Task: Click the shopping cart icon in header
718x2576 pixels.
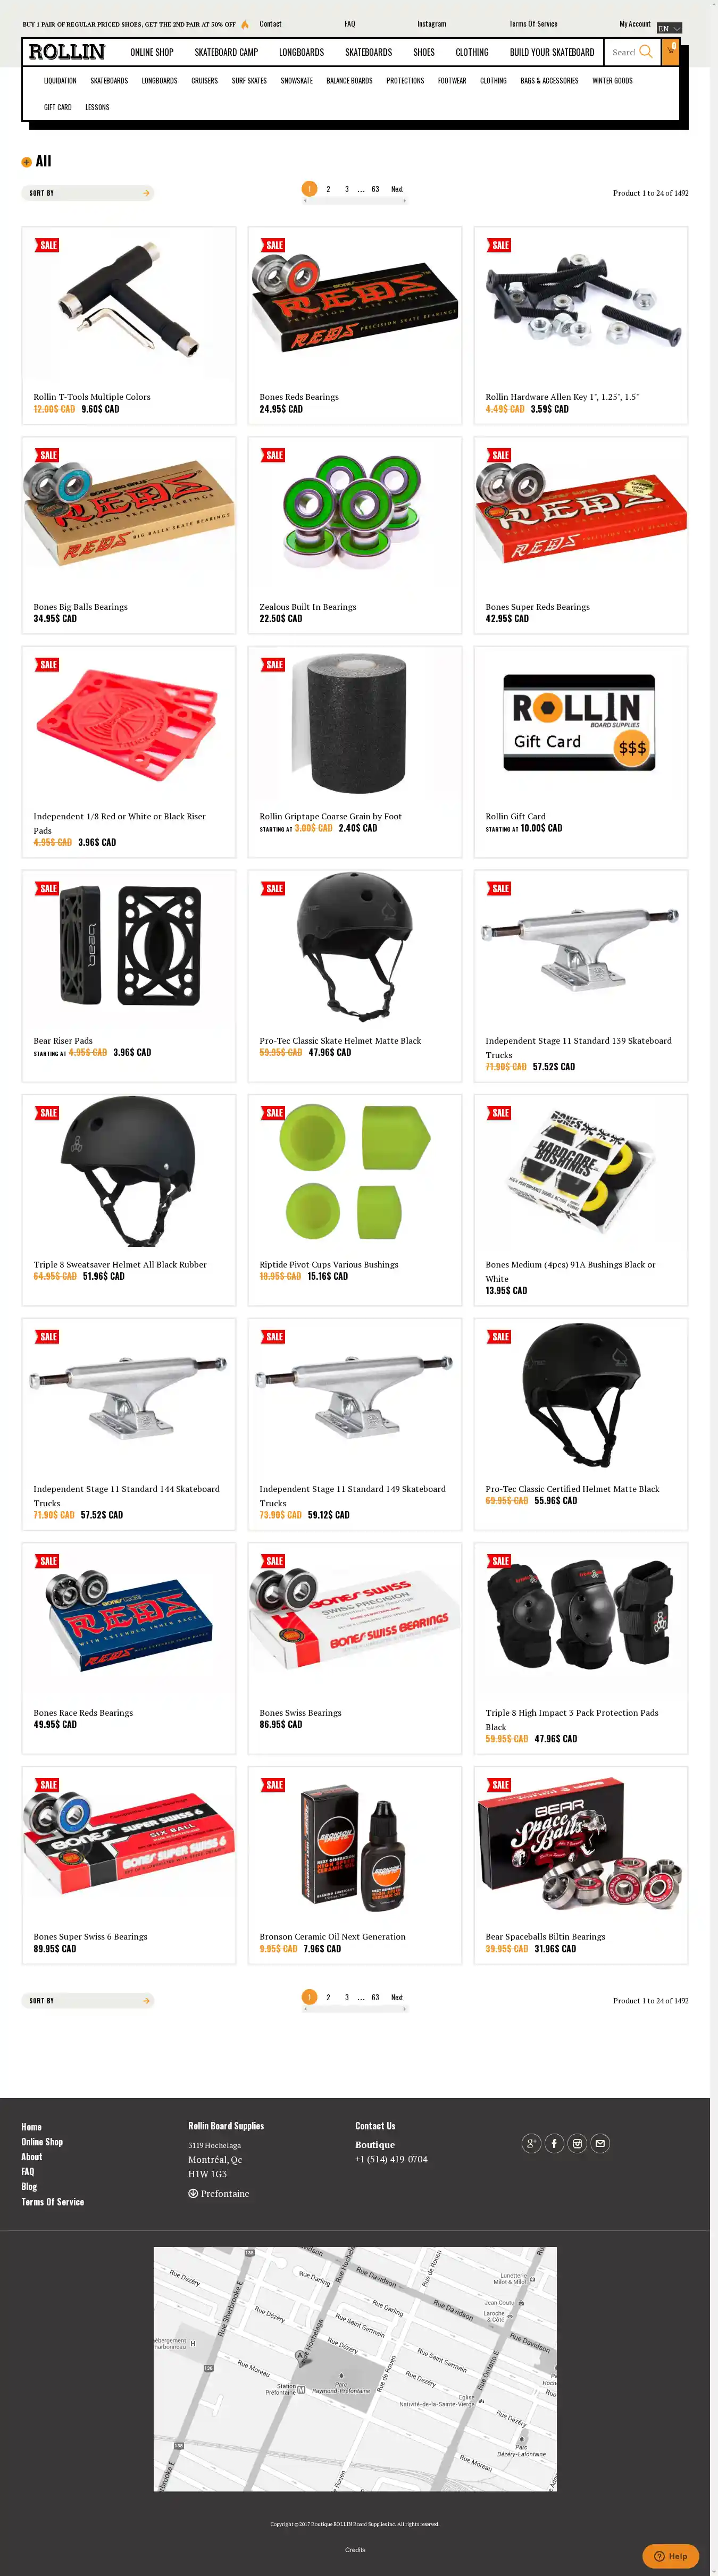Action: pos(671,51)
